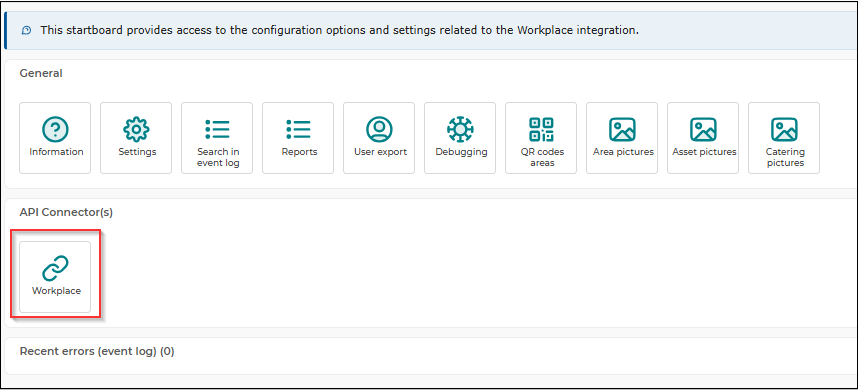858x390 pixels.
Task: Click the General section heading
Action: (x=41, y=73)
